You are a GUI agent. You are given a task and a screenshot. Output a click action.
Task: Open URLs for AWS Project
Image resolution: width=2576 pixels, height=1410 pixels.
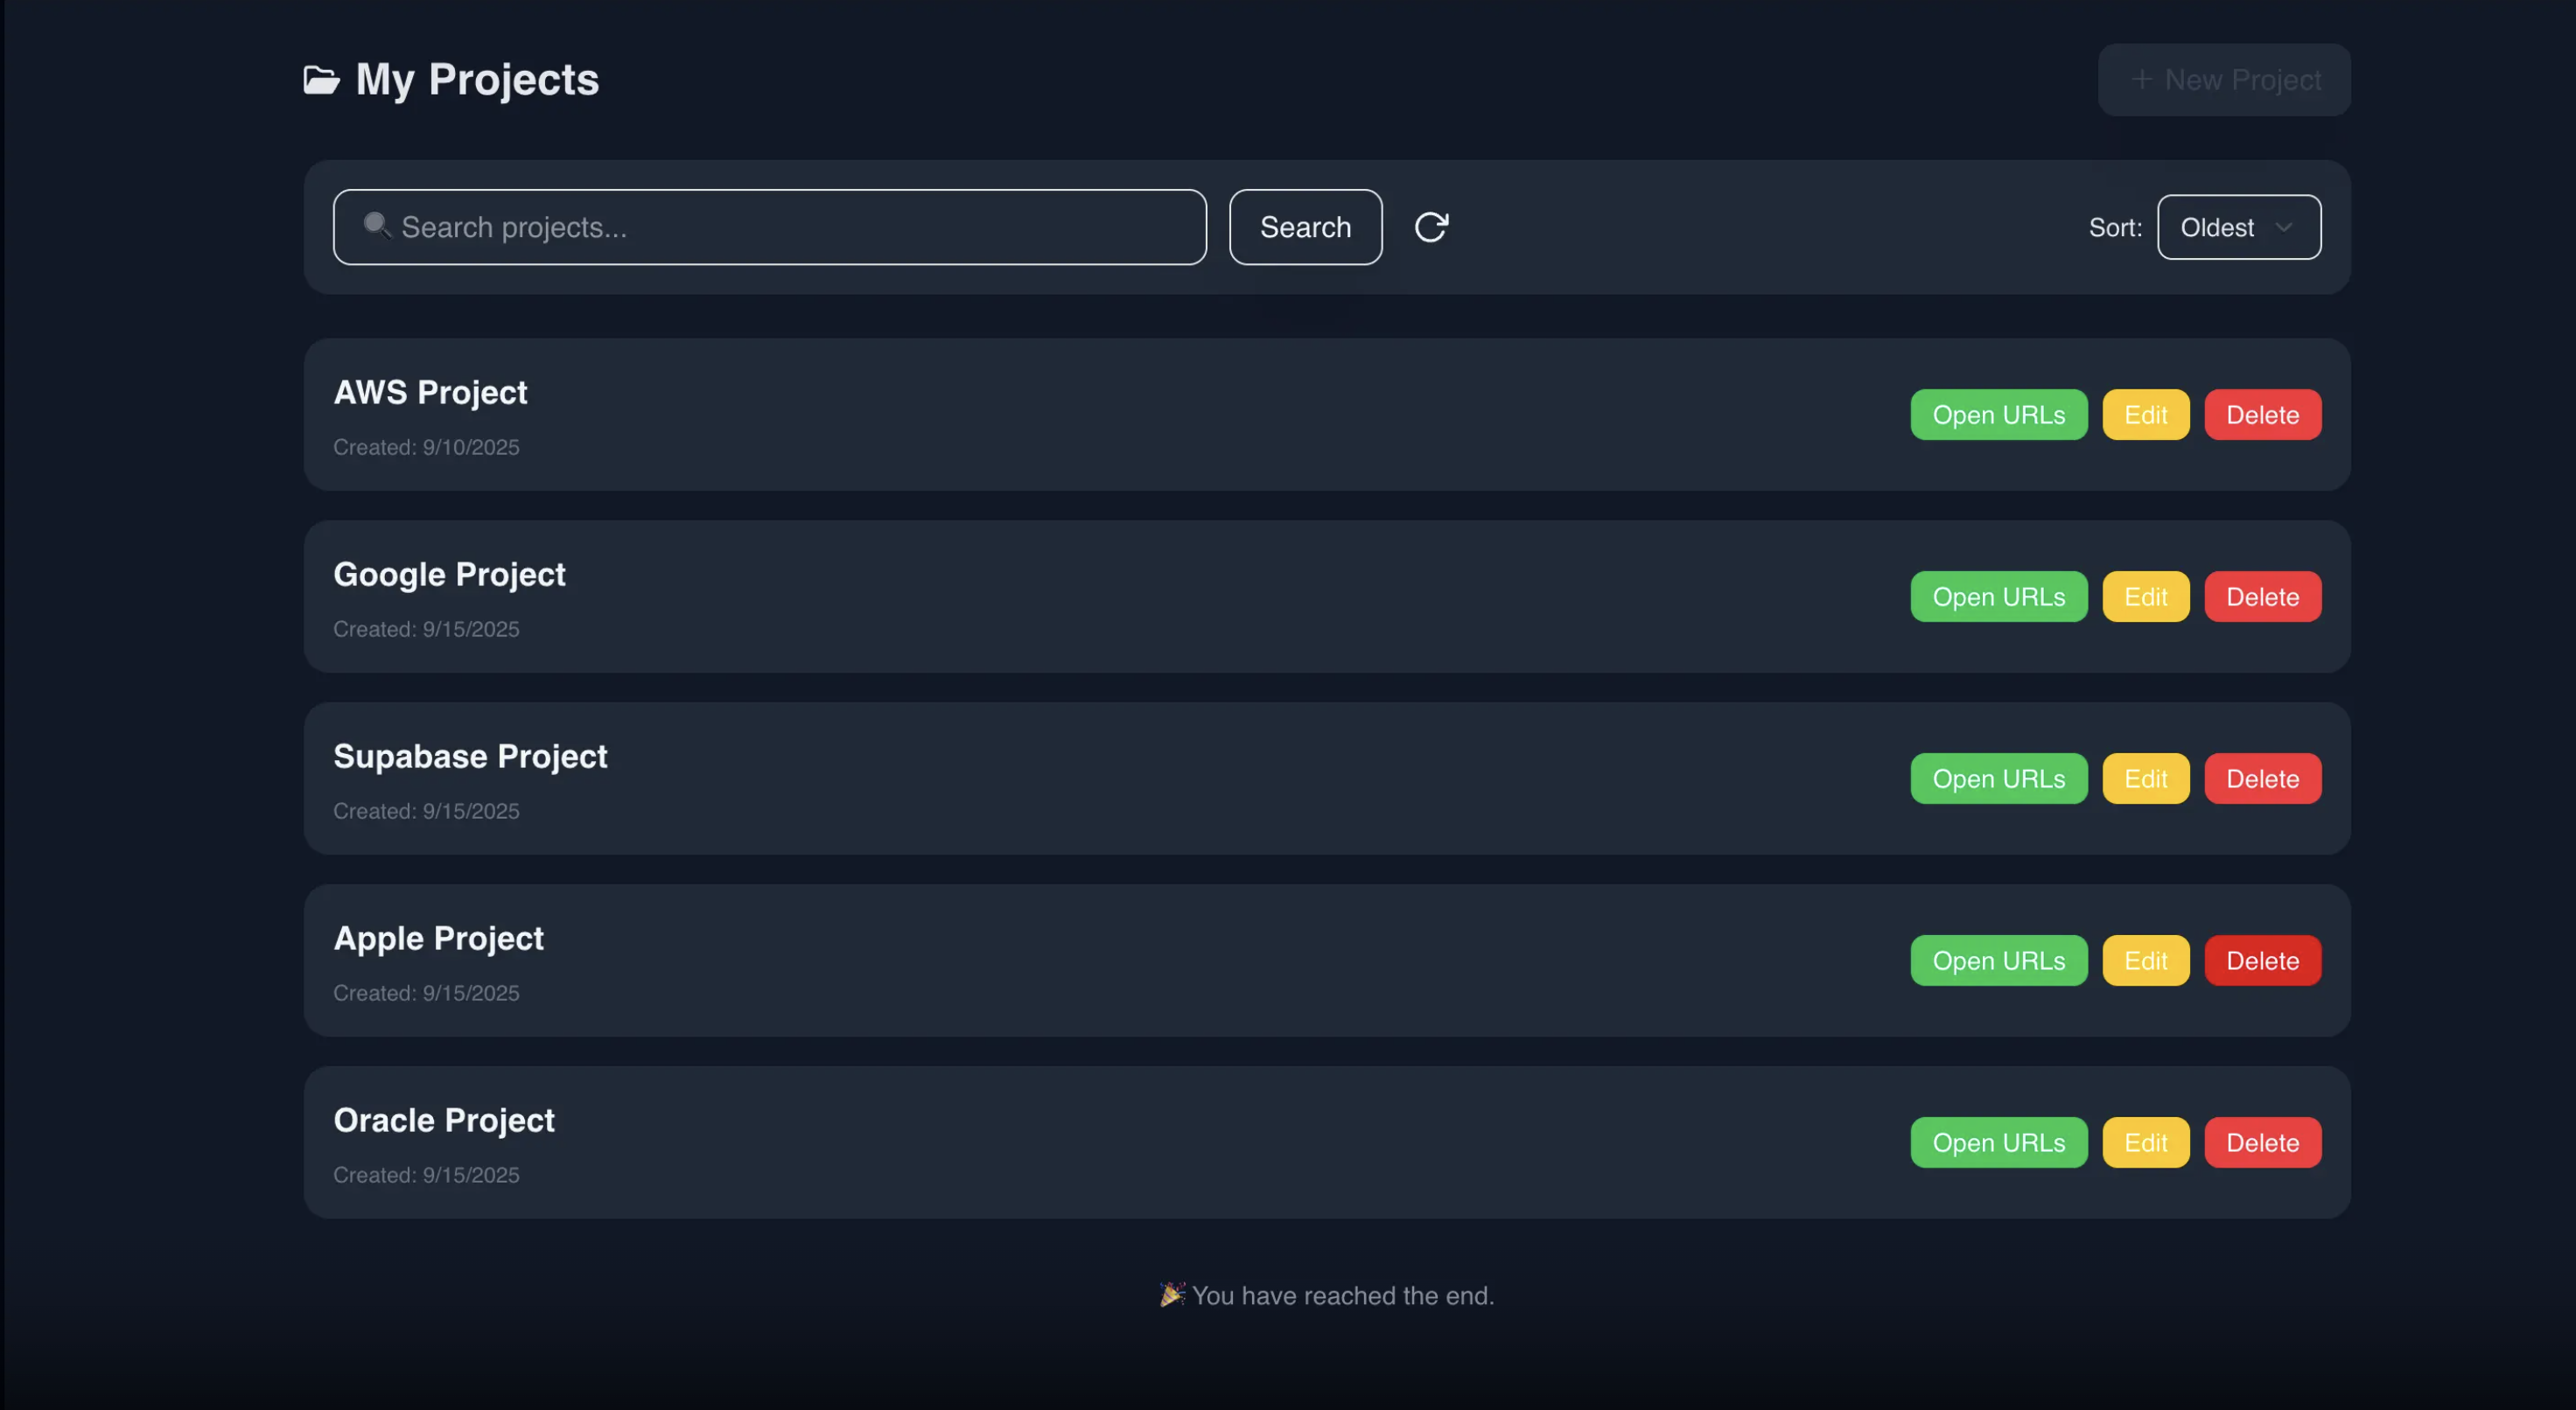coord(1998,414)
